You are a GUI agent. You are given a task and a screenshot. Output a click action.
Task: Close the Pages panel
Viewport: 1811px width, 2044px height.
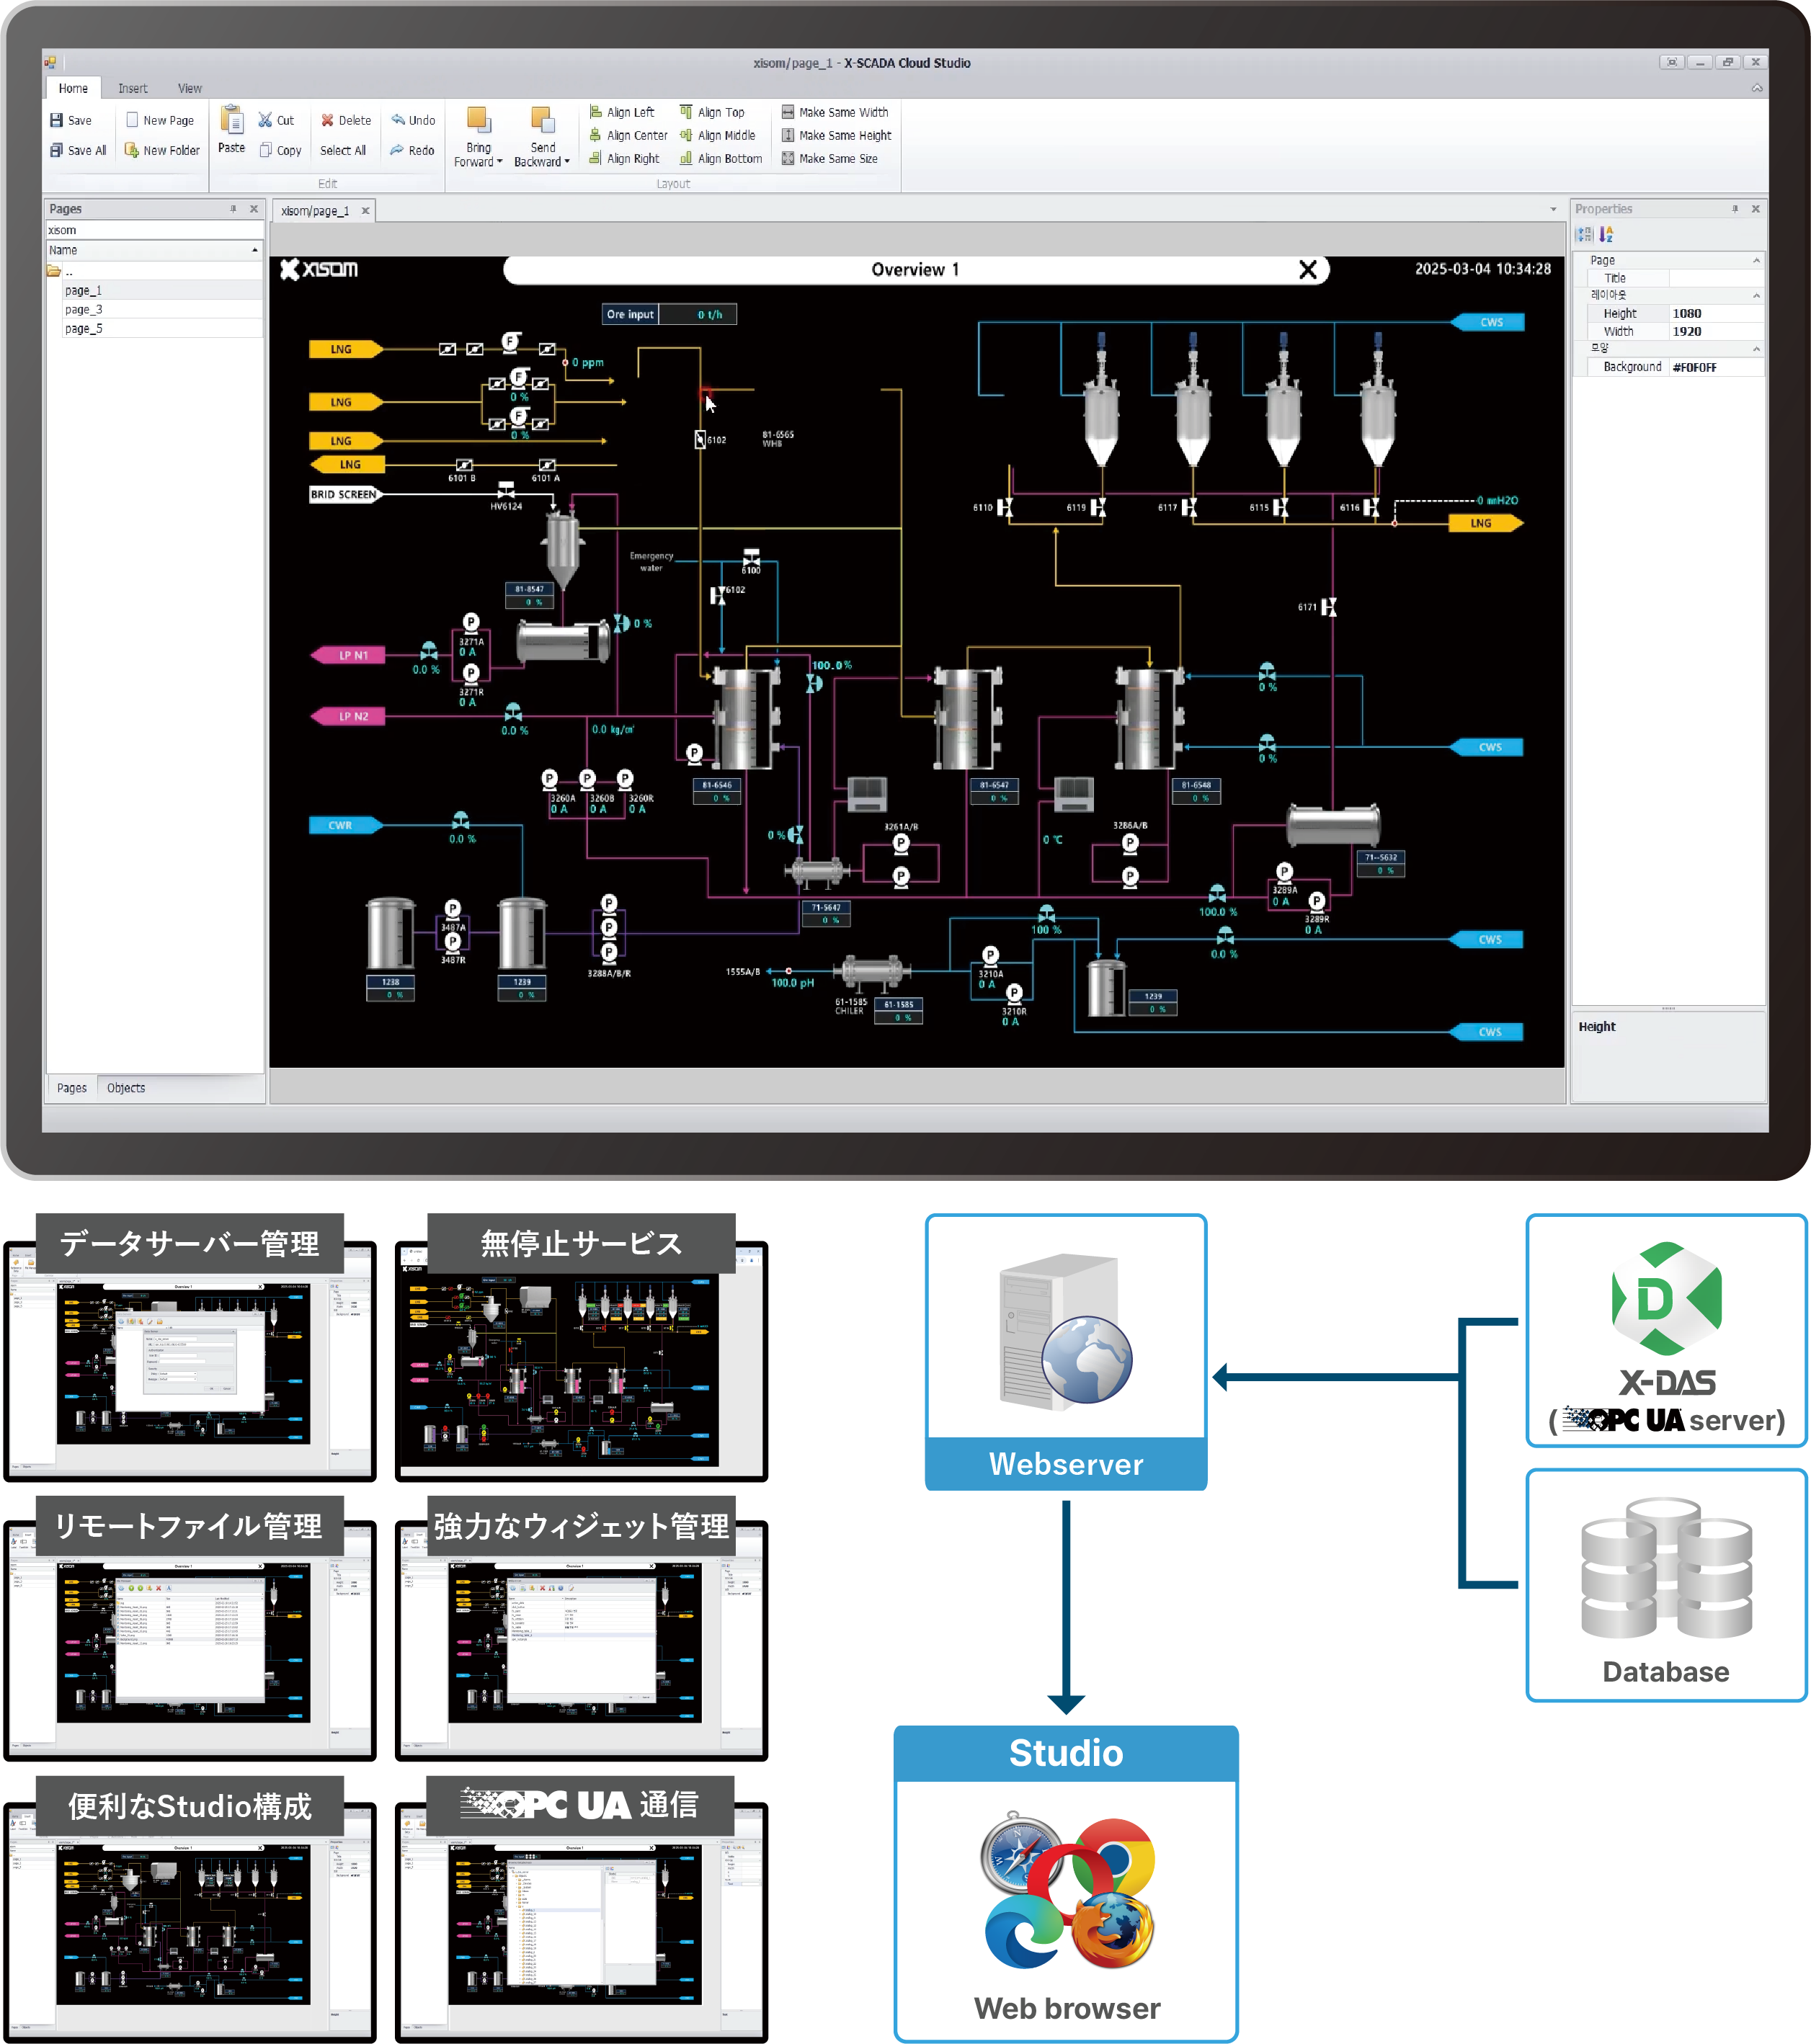point(254,209)
